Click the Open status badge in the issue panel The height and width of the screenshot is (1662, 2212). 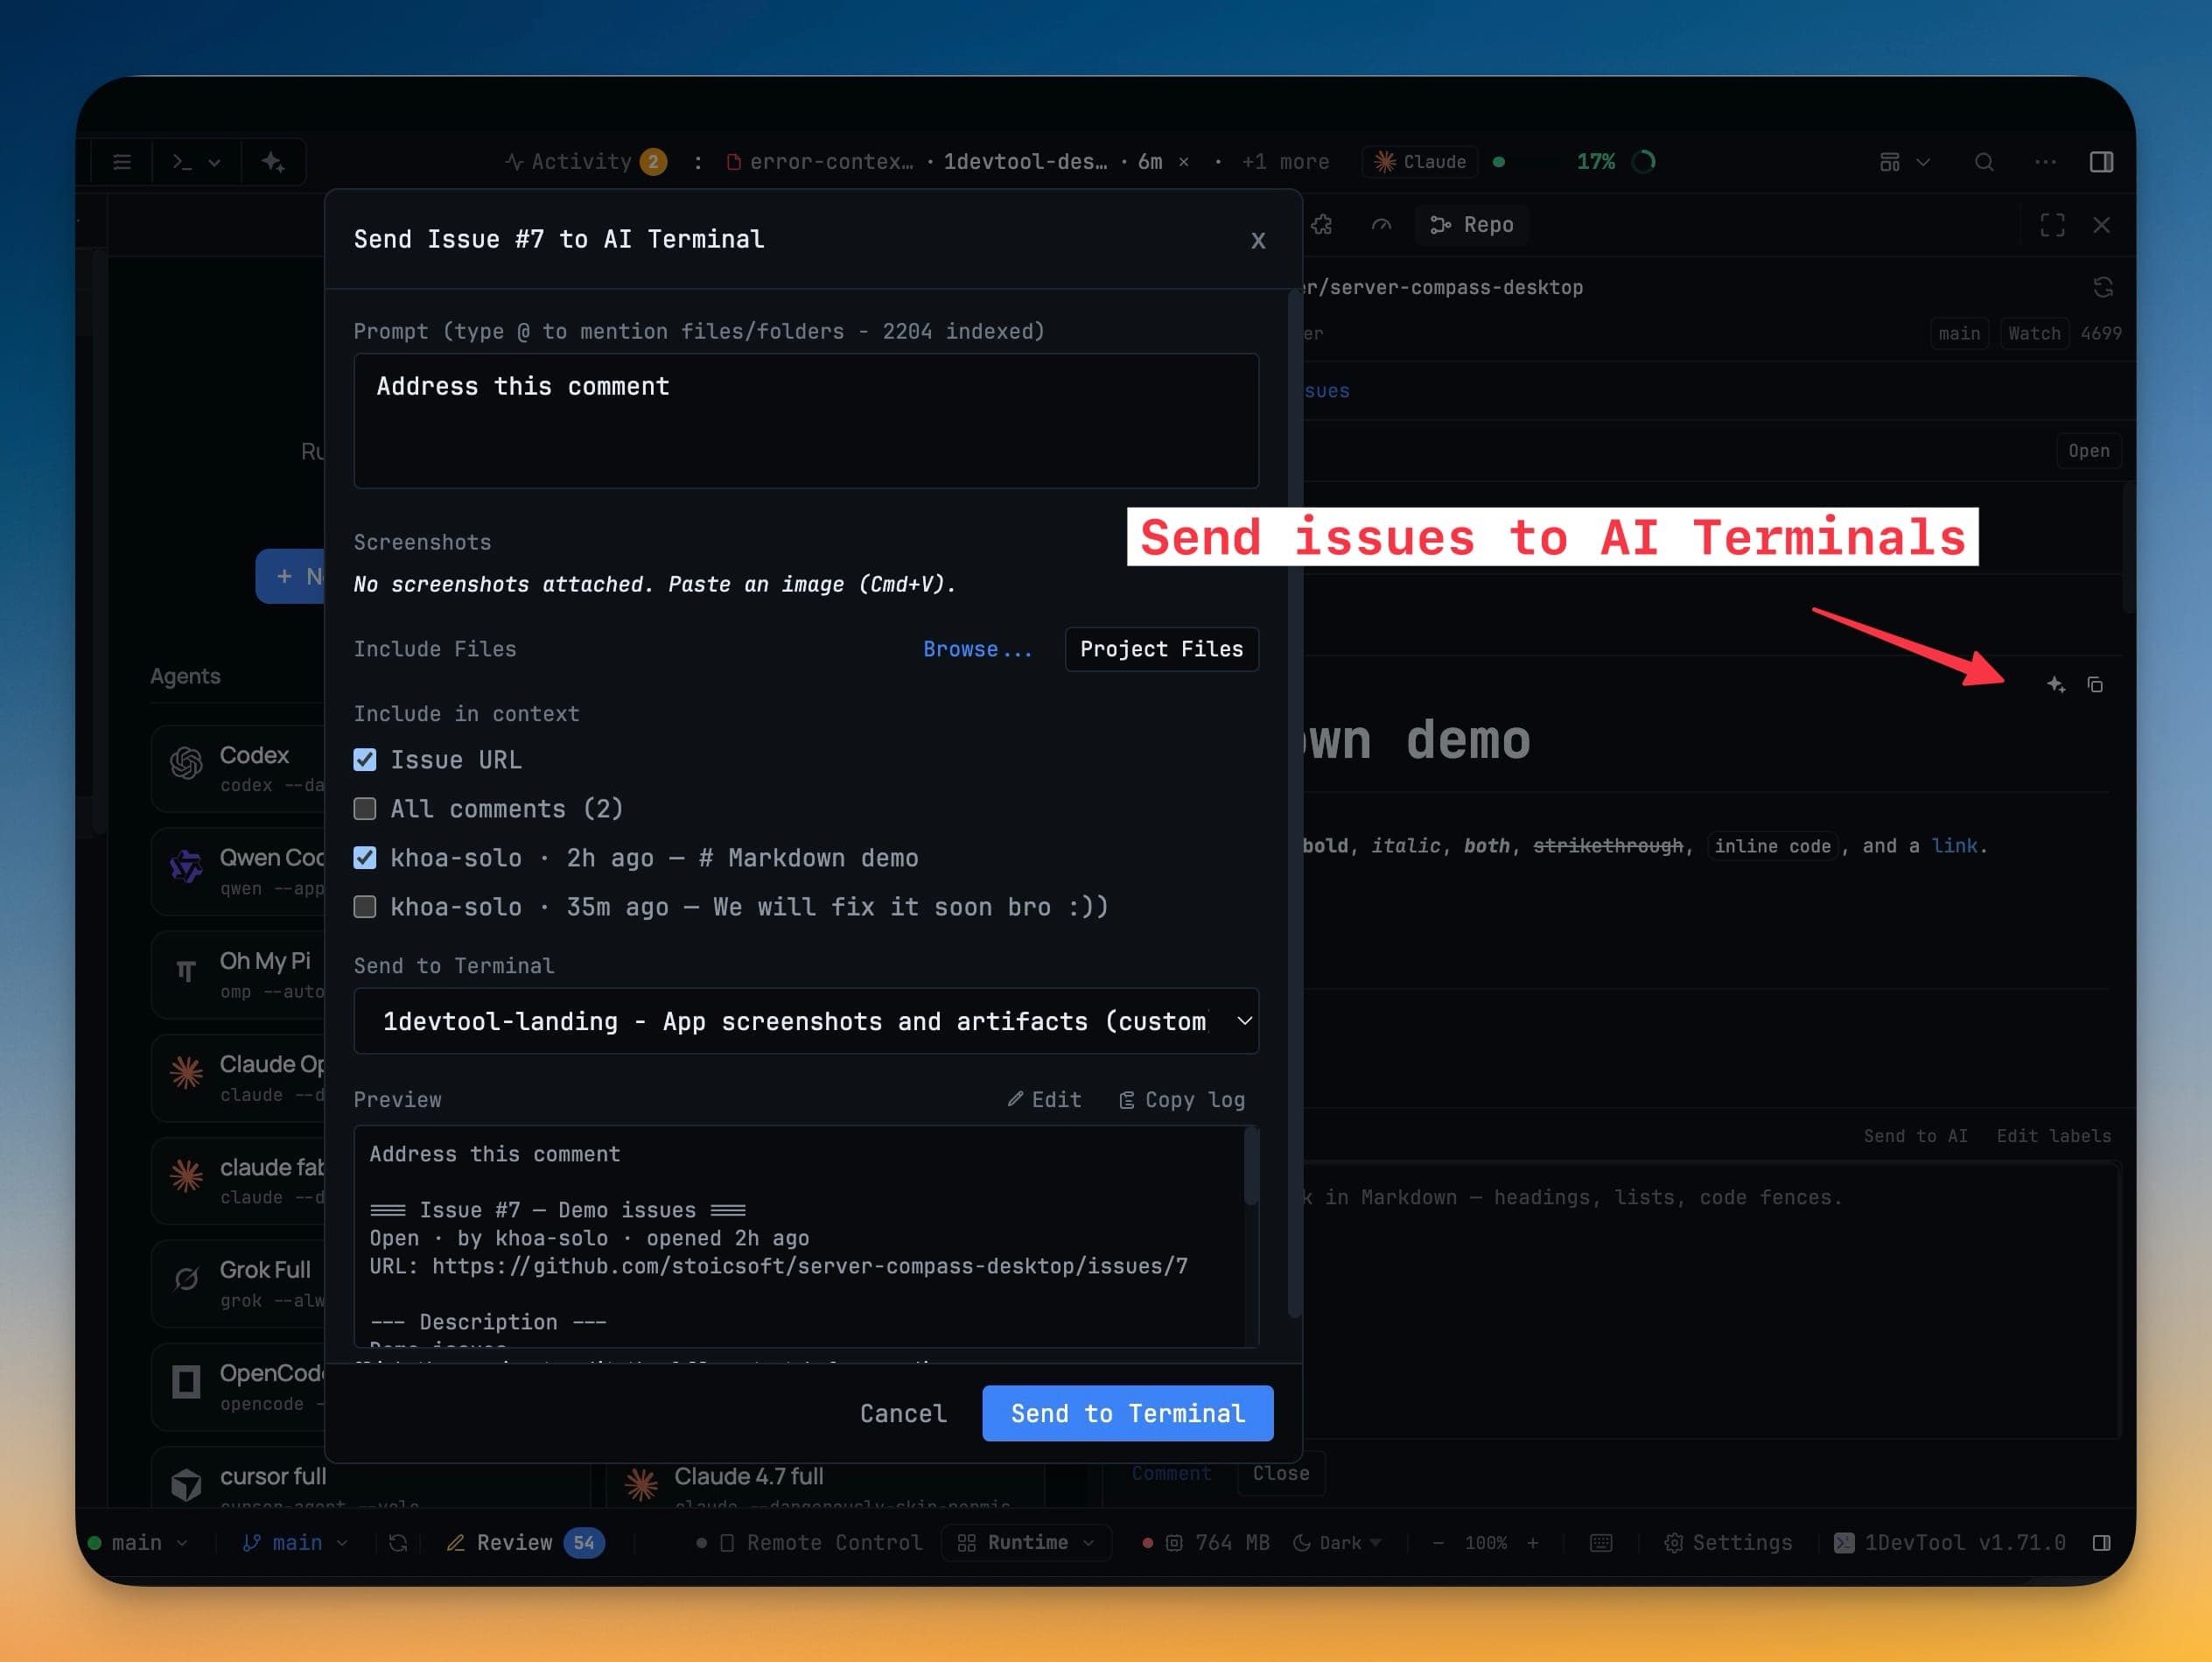pyautogui.click(x=2088, y=451)
